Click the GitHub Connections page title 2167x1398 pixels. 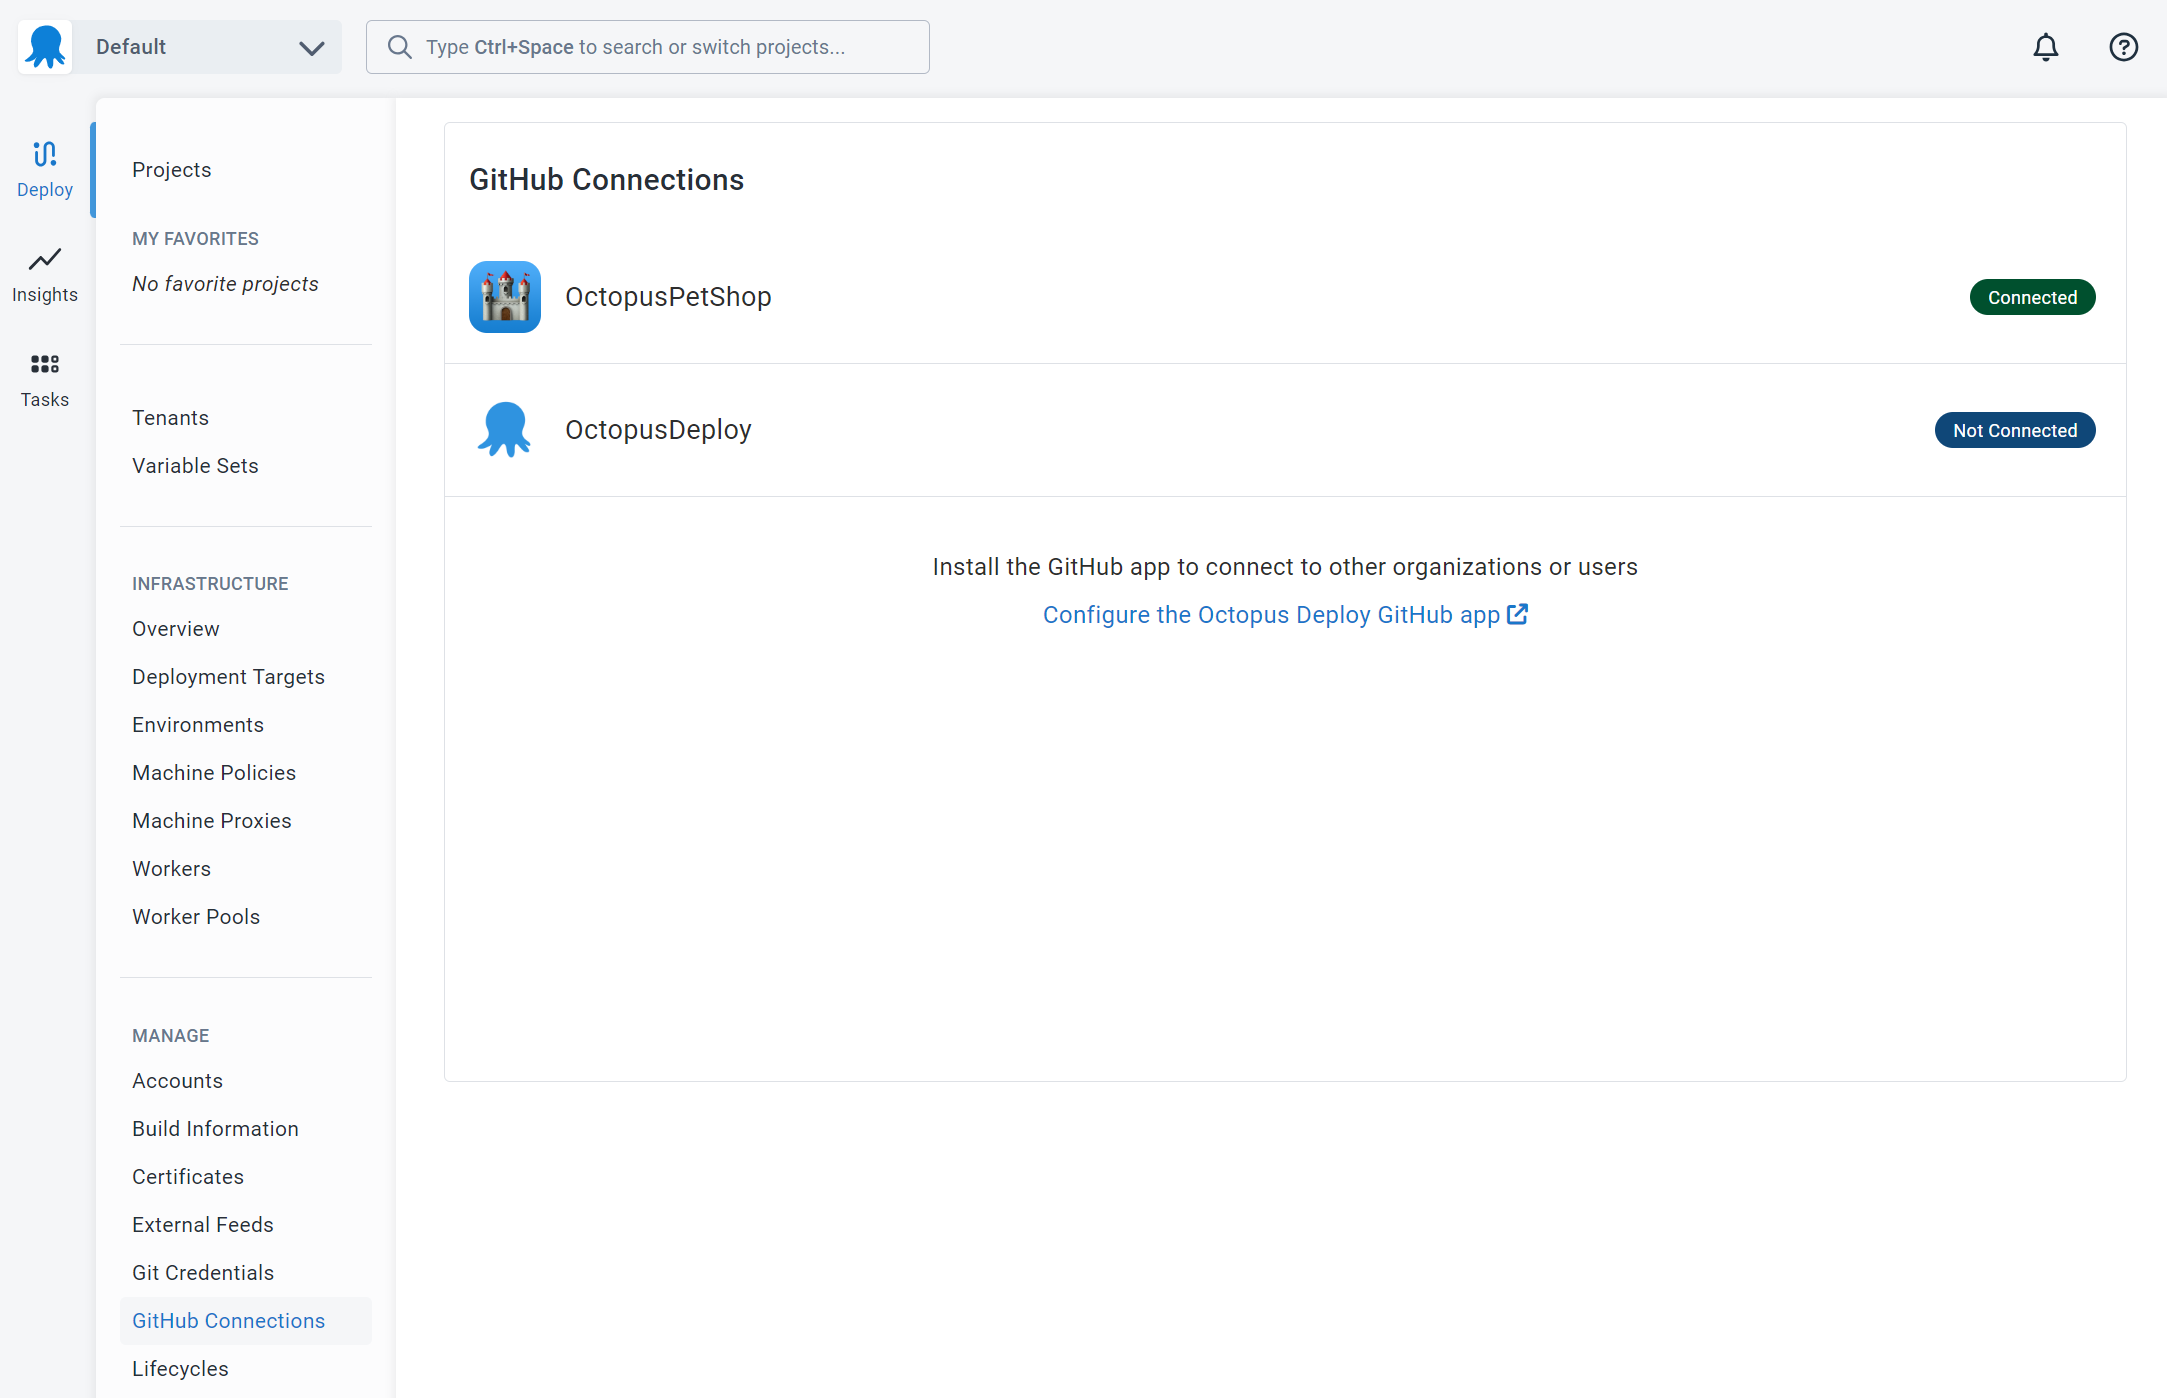pyautogui.click(x=606, y=180)
